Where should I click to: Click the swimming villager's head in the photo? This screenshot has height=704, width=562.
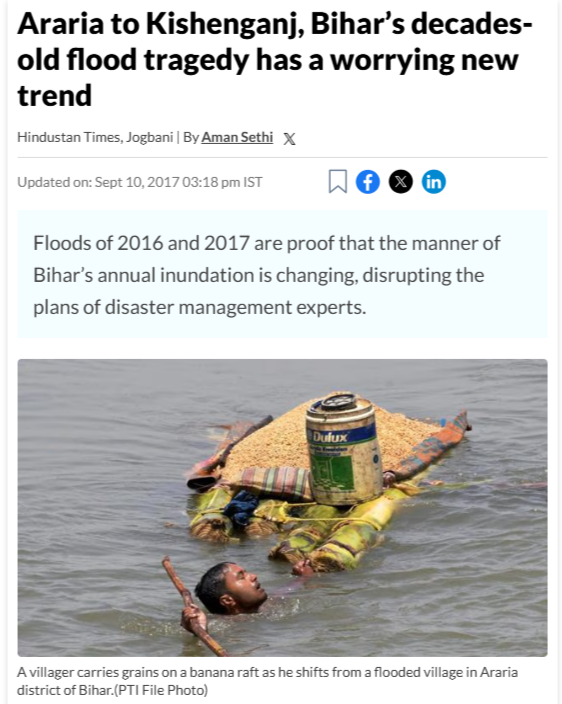[x=230, y=588]
